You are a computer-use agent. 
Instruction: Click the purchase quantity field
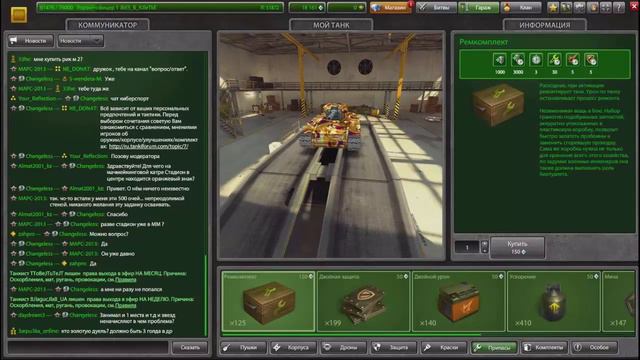(x=467, y=247)
